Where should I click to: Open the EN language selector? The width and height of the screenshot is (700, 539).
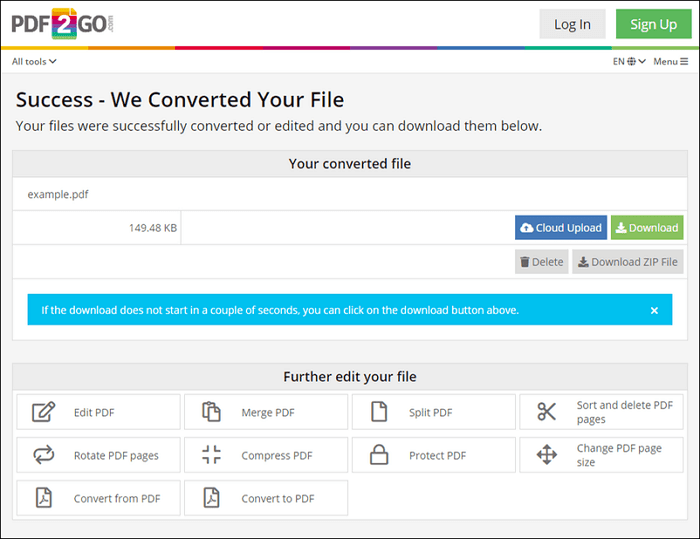(625, 62)
